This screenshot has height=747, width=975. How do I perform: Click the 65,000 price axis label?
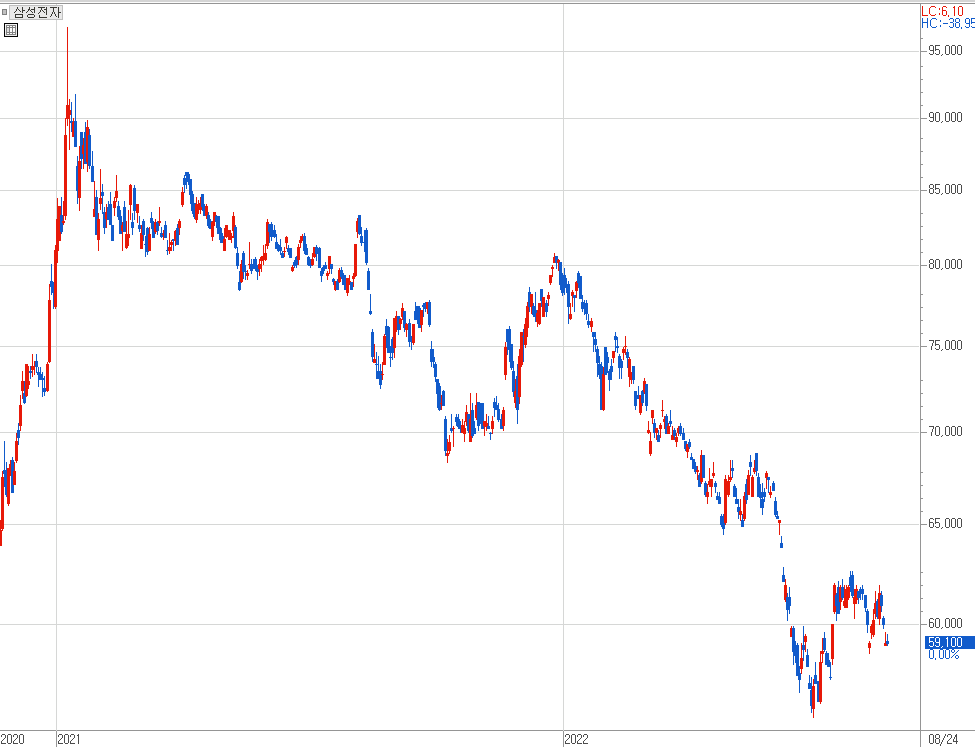click(x=945, y=524)
